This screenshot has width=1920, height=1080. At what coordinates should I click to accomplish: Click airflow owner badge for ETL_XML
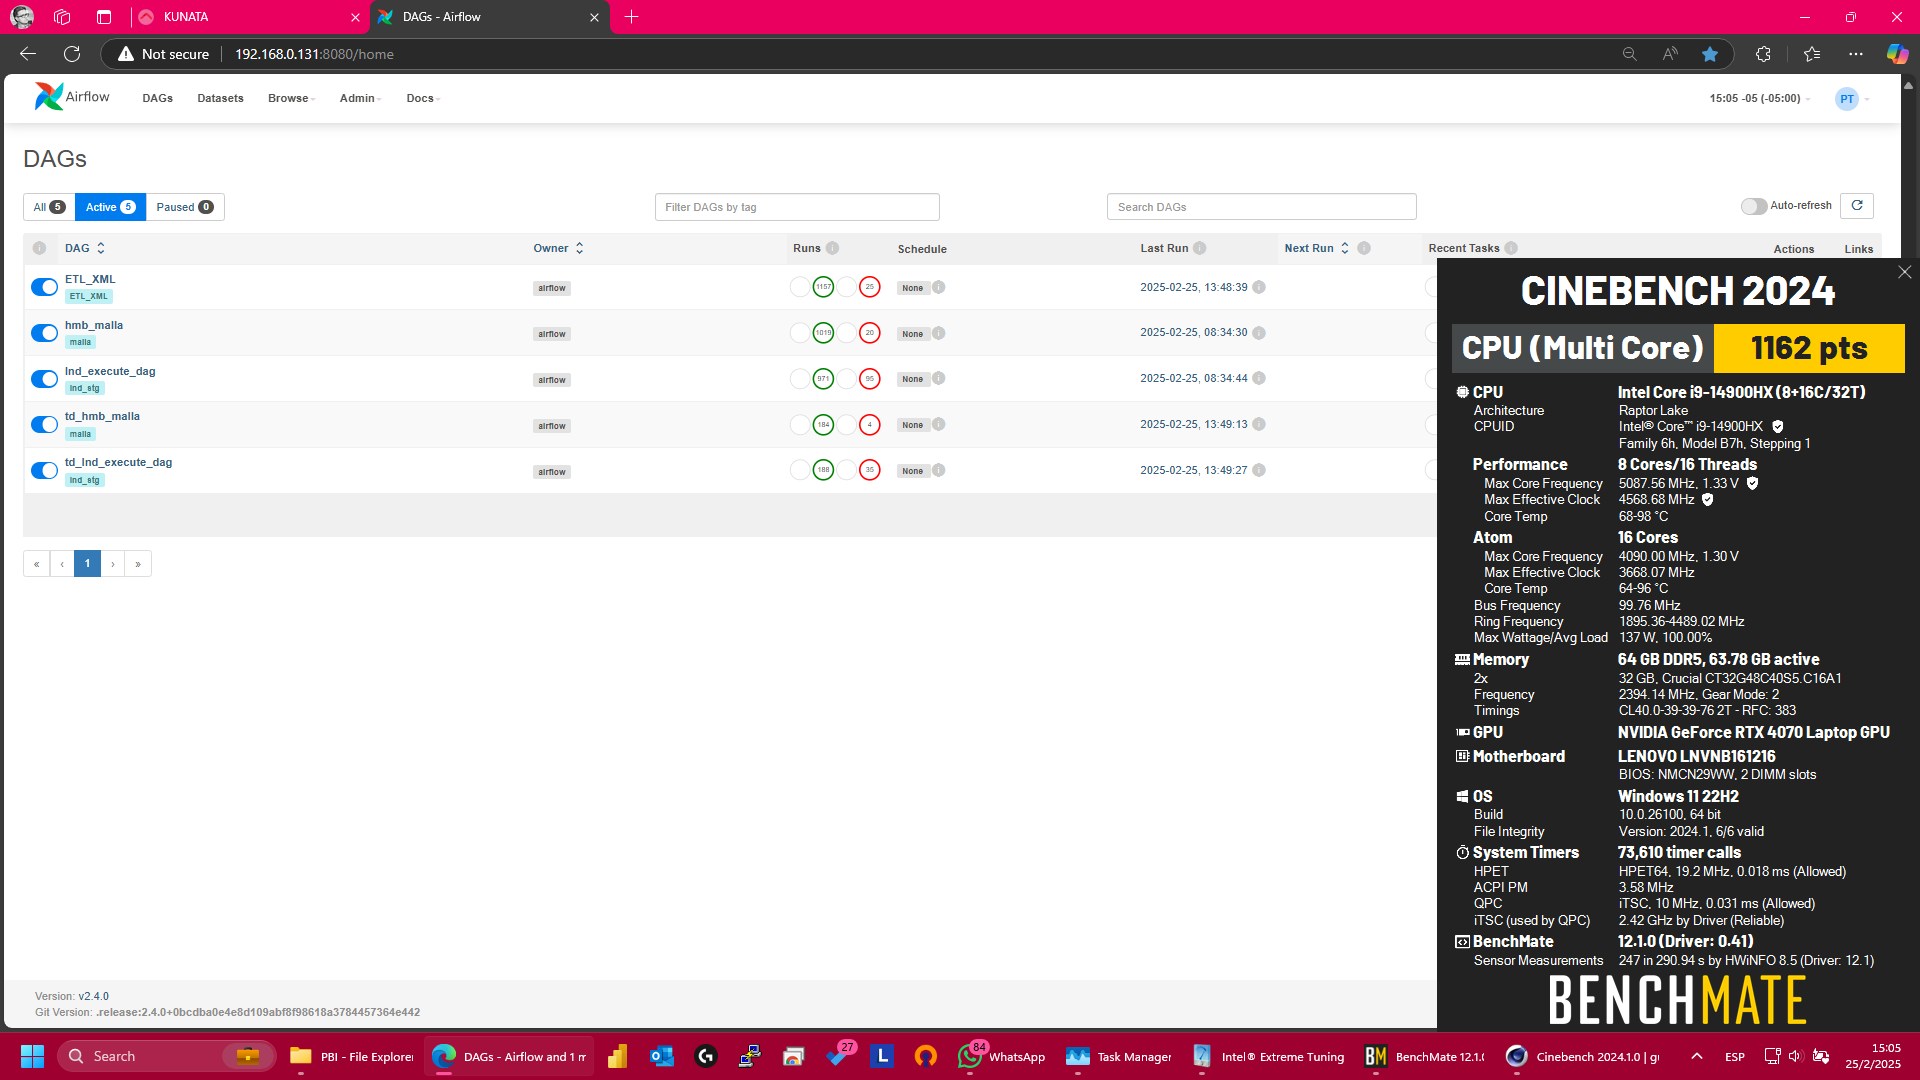pyautogui.click(x=552, y=288)
